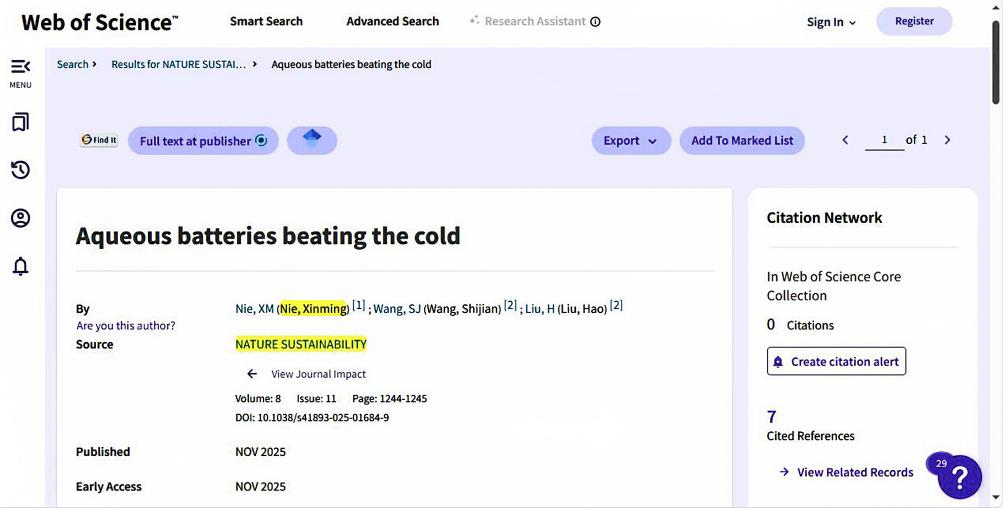Expand the Export dropdown
The height and width of the screenshot is (508, 1004).
pyautogui.click(x=630, y=141)
